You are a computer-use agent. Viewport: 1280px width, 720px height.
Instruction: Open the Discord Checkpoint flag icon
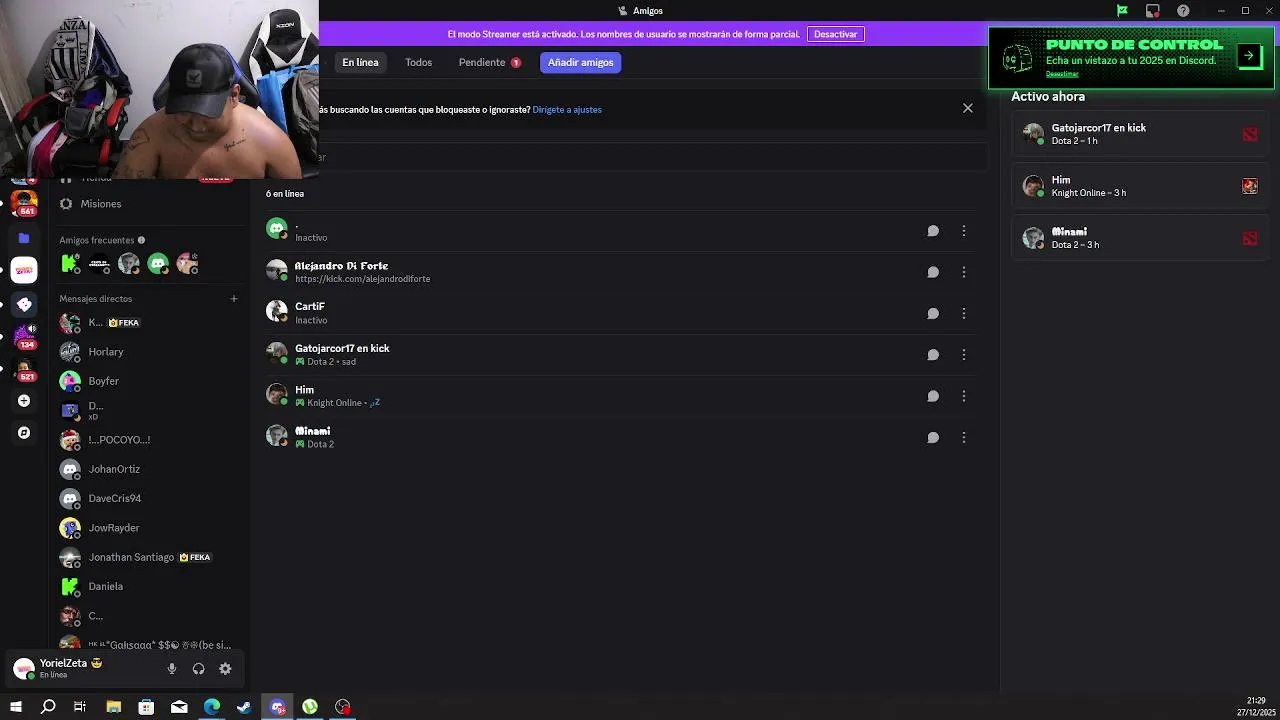tap(1122, 11)
